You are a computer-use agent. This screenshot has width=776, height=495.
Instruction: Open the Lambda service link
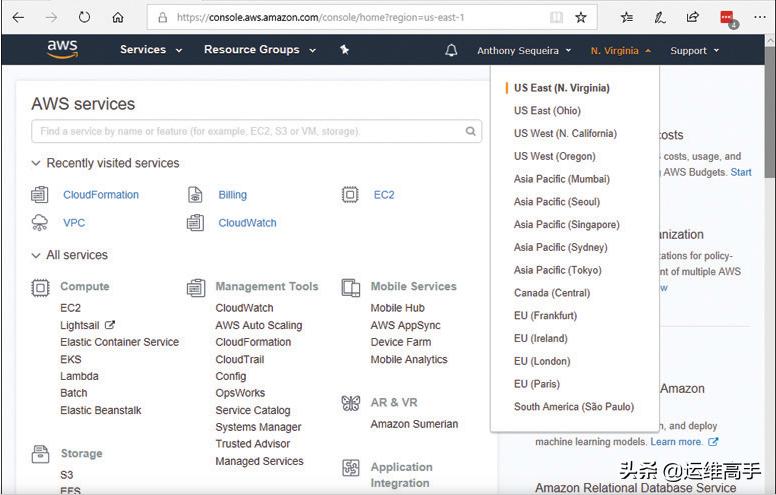click(x=79, y=376)
